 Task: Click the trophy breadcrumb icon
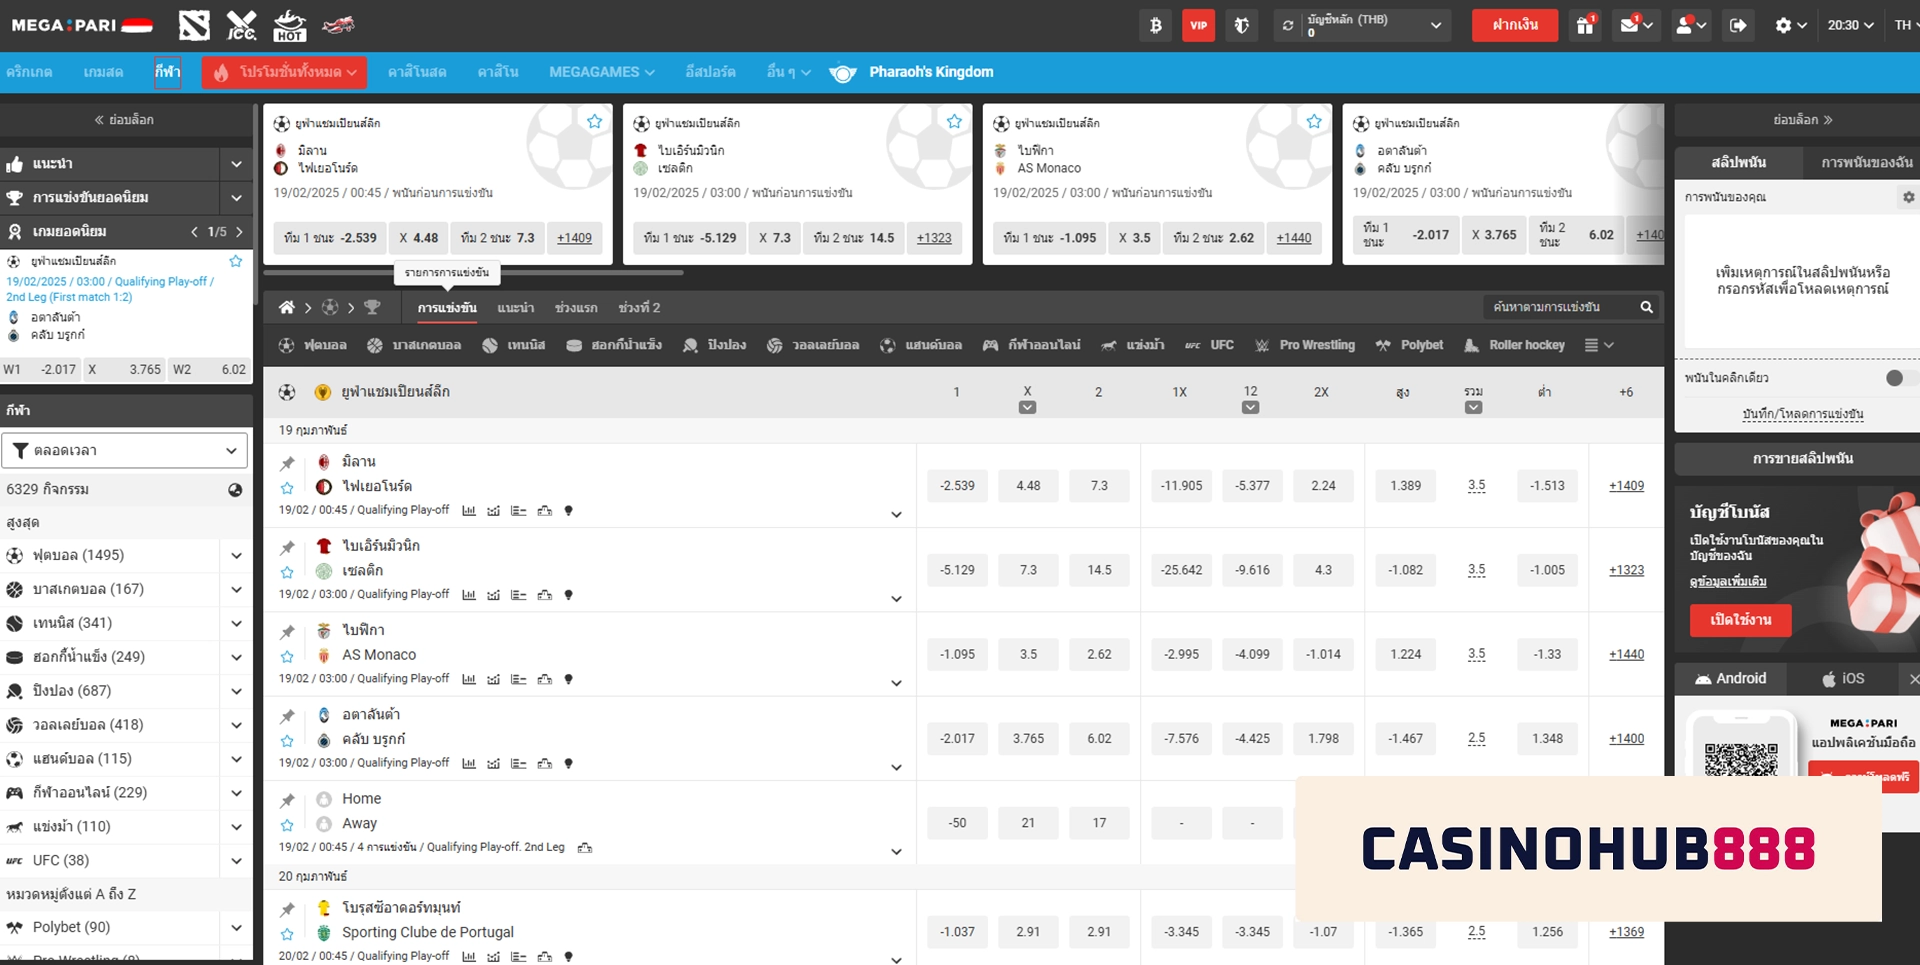coord(372,307)
